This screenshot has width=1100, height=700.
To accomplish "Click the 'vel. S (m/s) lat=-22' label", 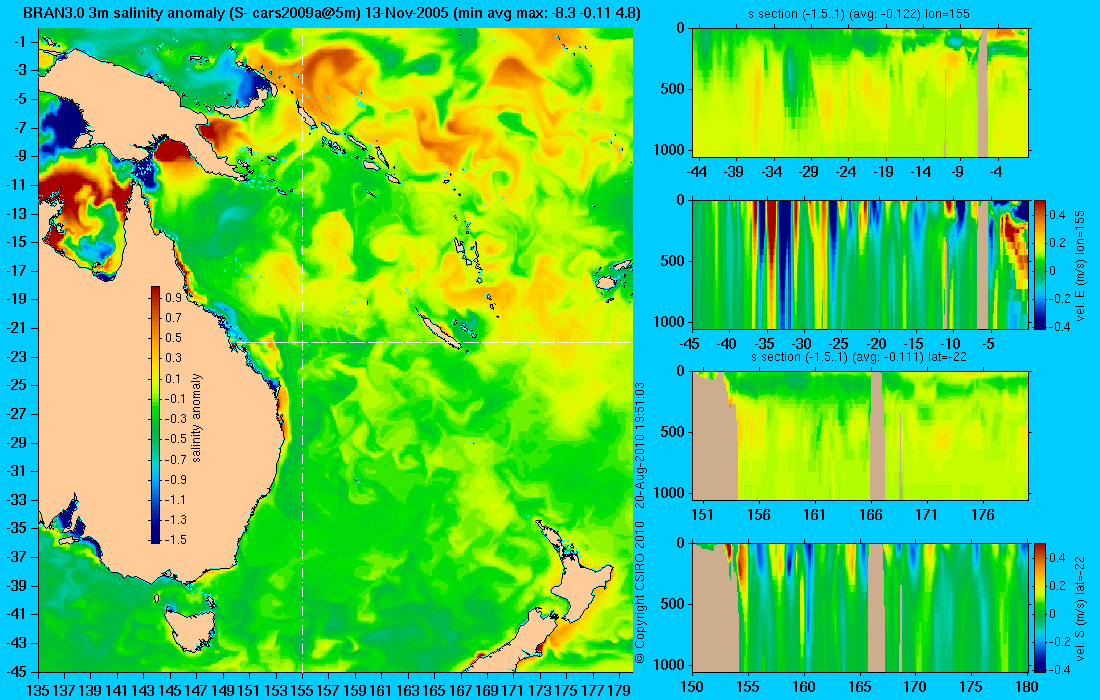I will click(1079, 608).
